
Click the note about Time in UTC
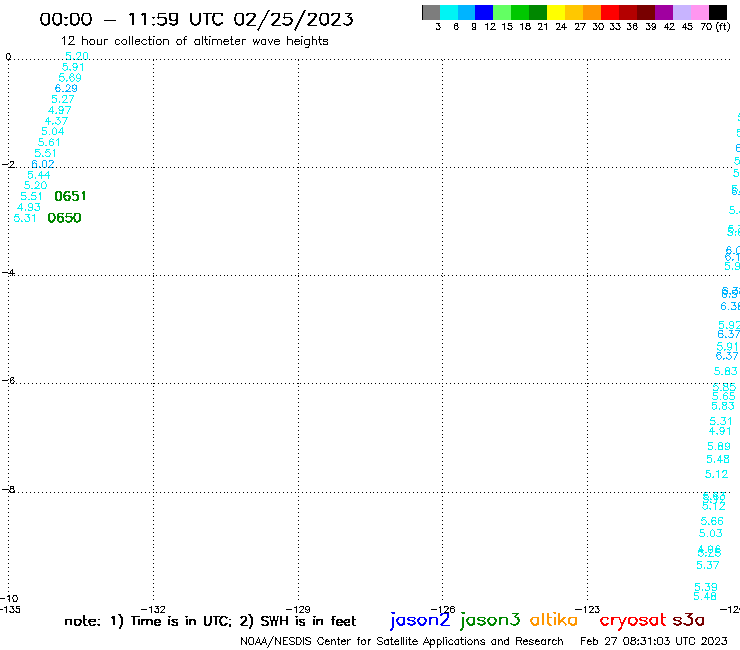coord(210,621)
